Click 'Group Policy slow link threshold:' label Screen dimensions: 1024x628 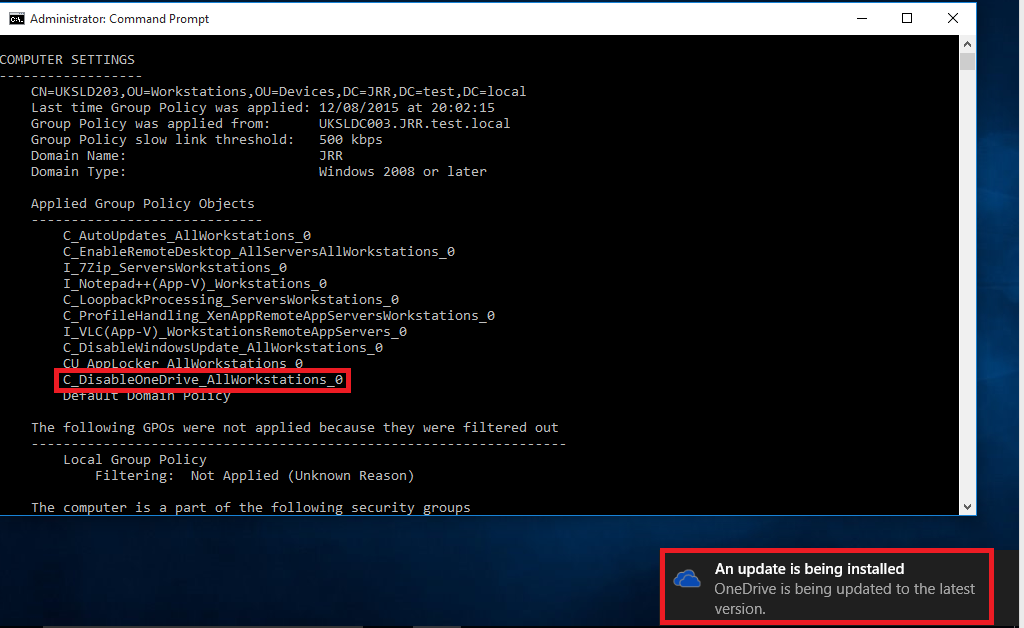[163, 140]
